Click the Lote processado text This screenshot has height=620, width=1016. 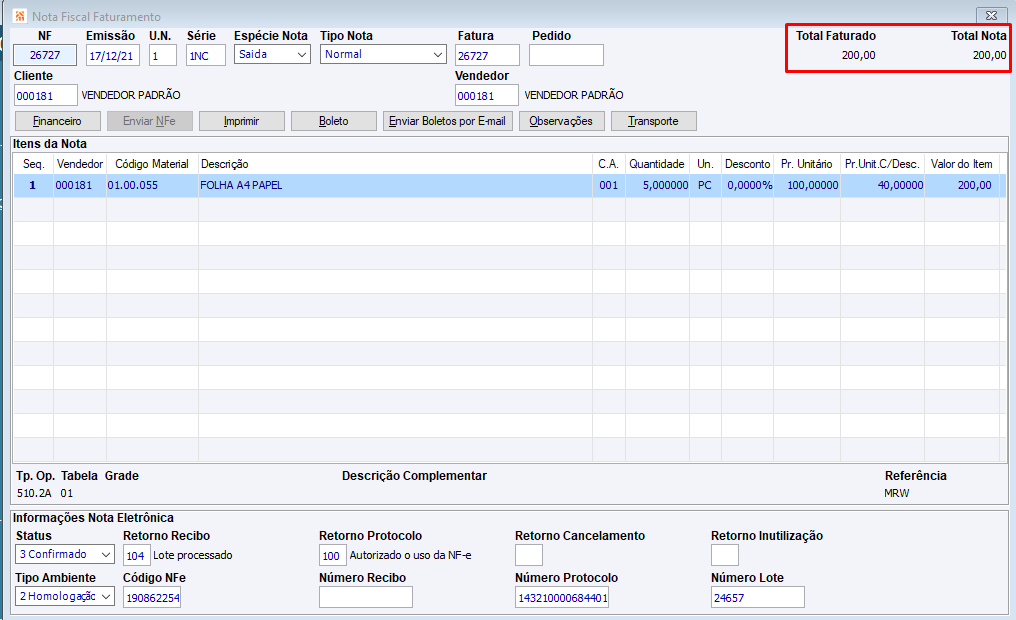pyautogui.click(x=192, y=555)
